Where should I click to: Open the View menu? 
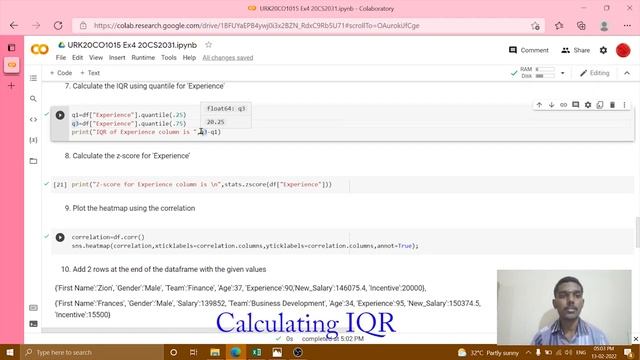pos(96,58)
